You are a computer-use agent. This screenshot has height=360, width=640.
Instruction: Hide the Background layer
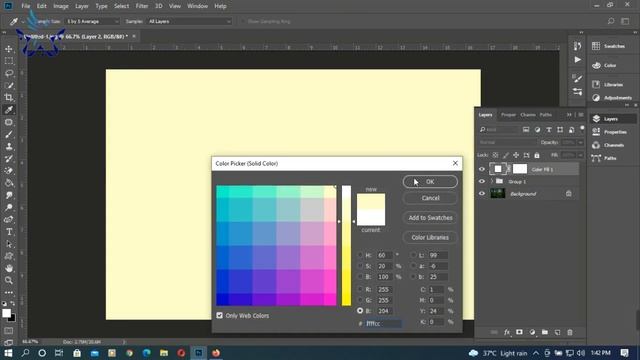(x=482, y=194)
